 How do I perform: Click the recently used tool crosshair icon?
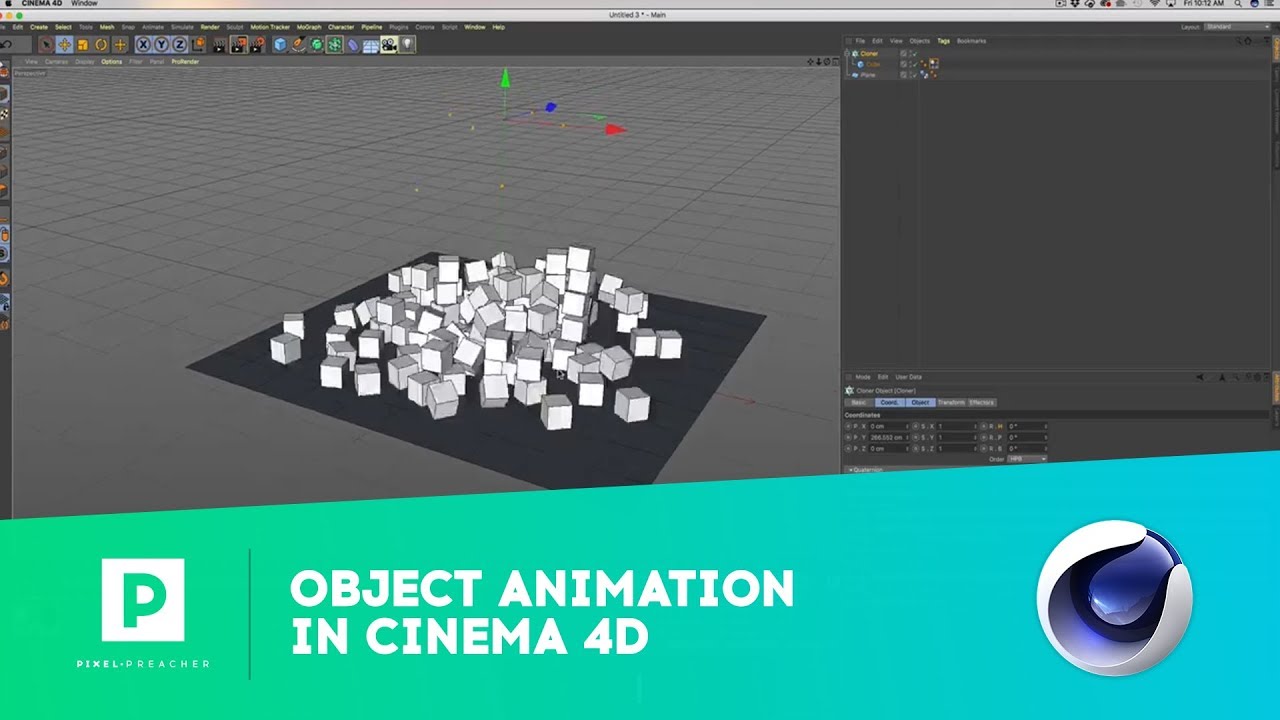(120, 44)
